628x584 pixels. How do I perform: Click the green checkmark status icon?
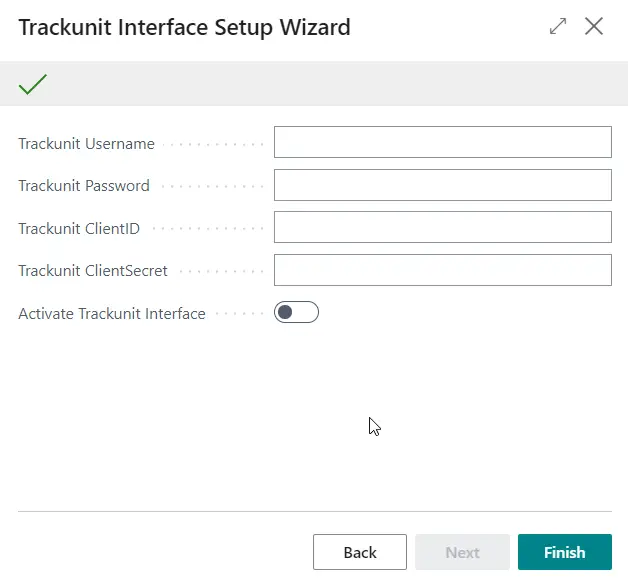pos(33,85)
